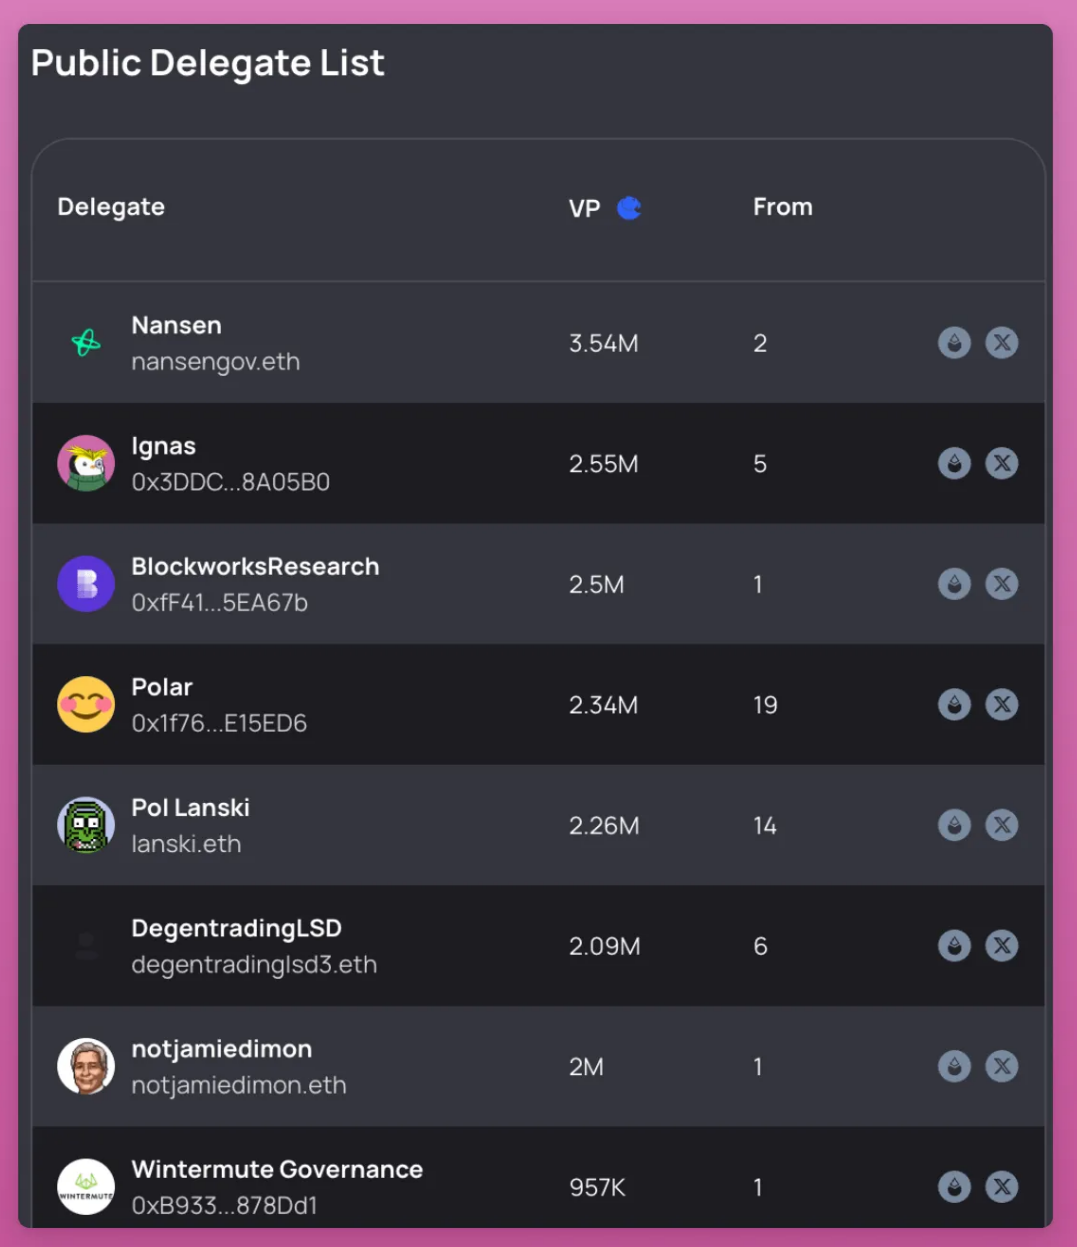Click Ignas's penguin avatar
This screenshot has width=1077, height=1247.
pos(86,463)
